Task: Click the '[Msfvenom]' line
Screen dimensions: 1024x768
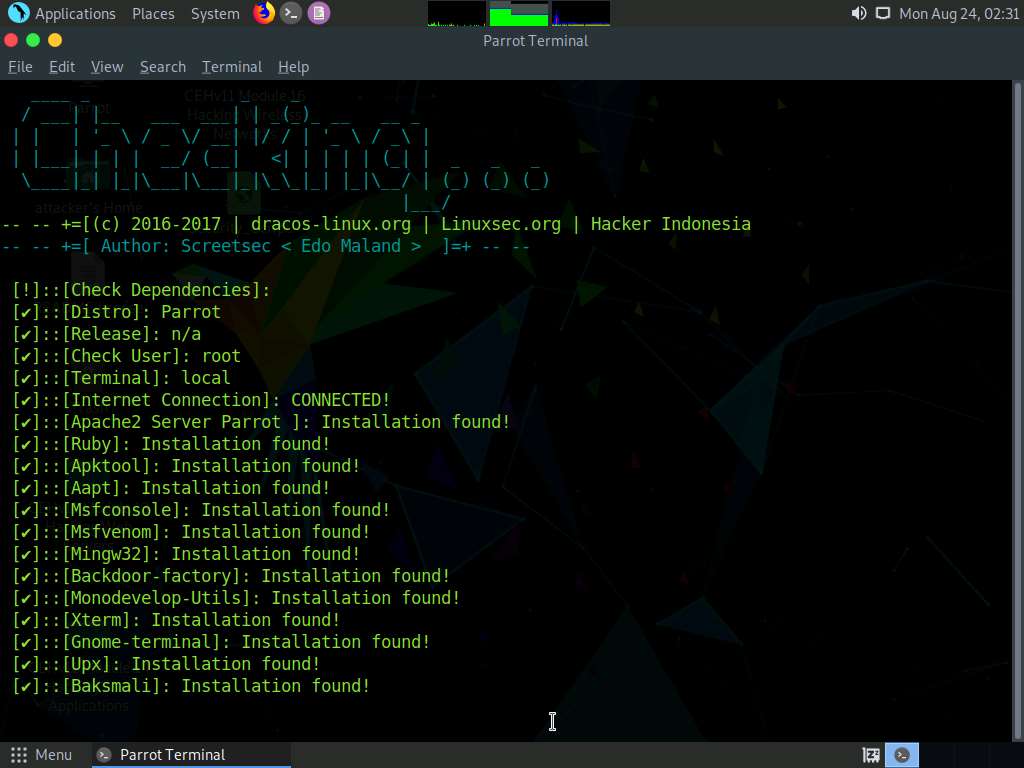Action: point(191,532)
